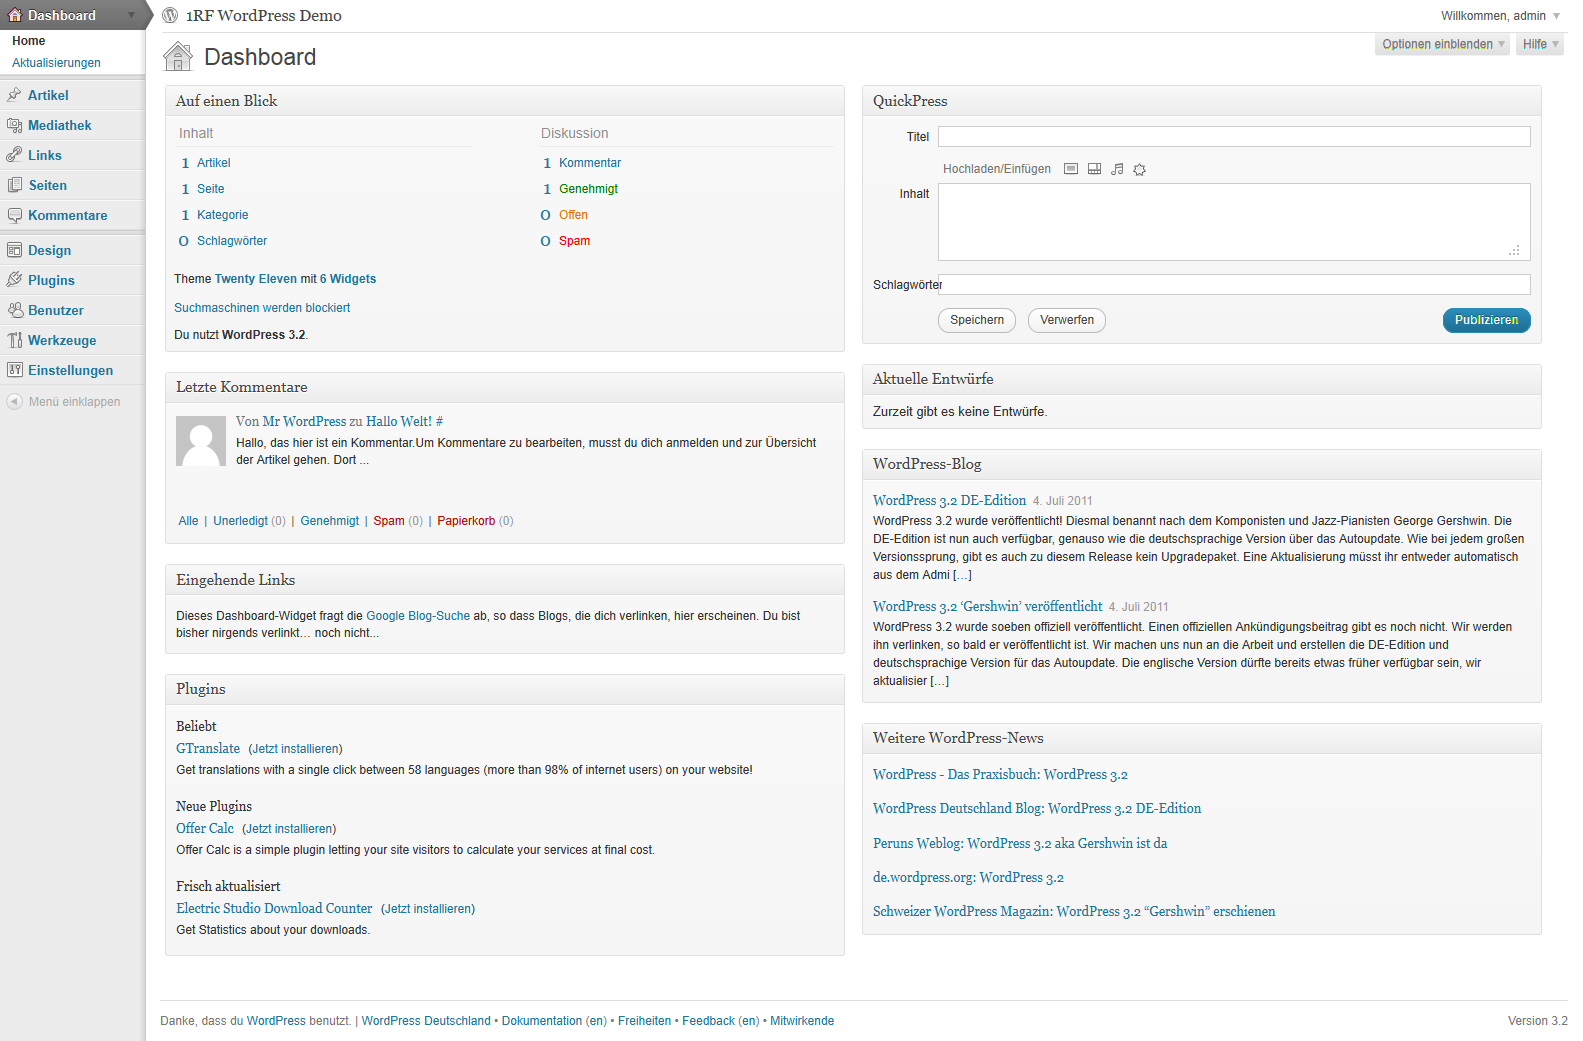Viewport: 1583px width, 1041px height.
Task: Open the Hilfe dropdown
Action: 1540,44
